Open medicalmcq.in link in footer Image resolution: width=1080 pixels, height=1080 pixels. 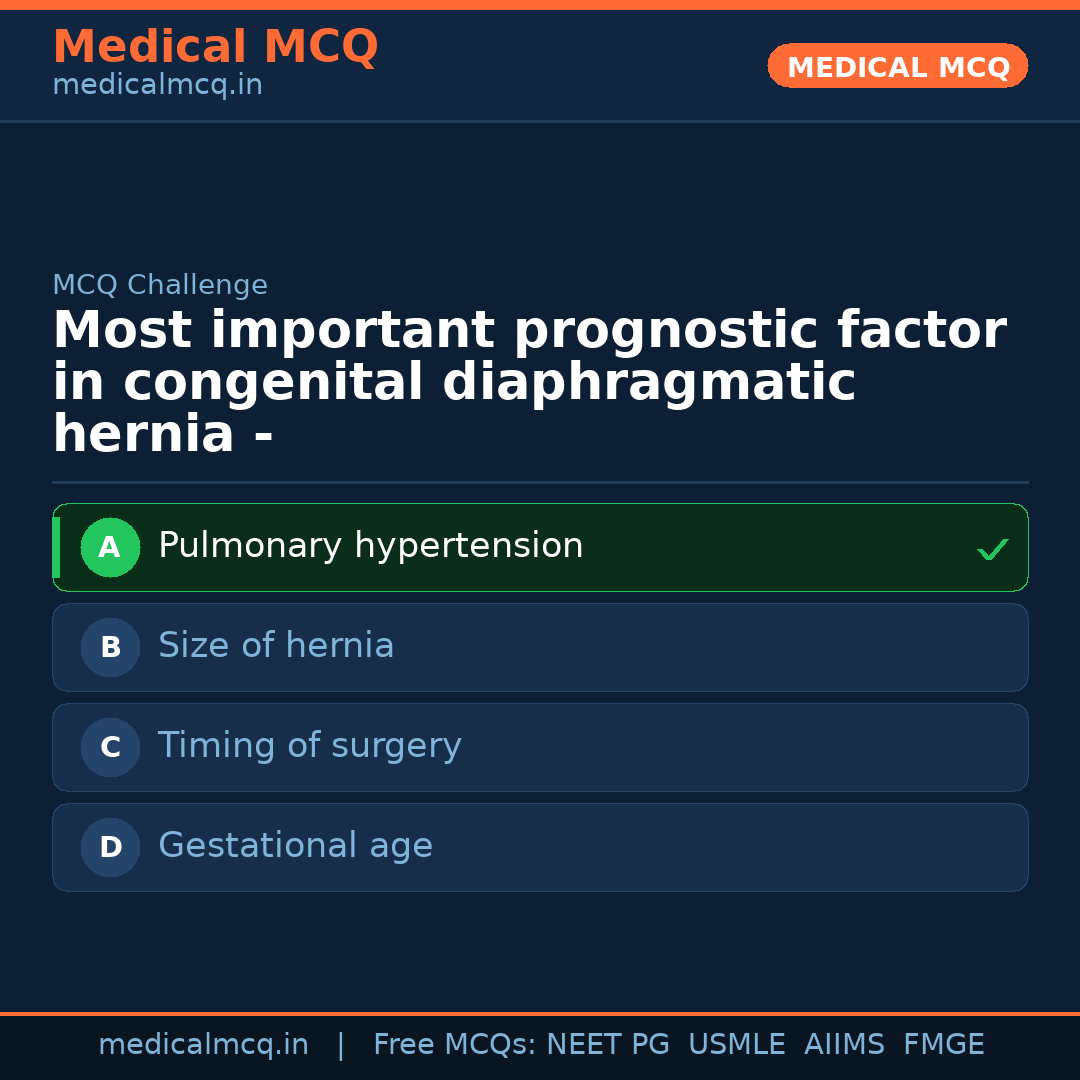pyautogui.click(x=203, y=1045)
